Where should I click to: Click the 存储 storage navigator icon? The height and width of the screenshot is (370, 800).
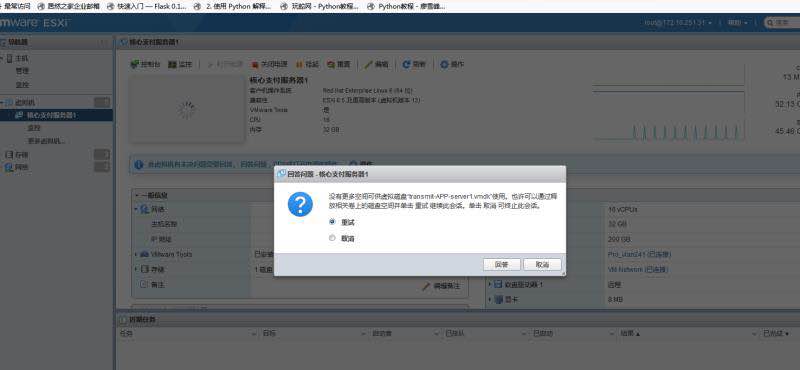point(9,154)
